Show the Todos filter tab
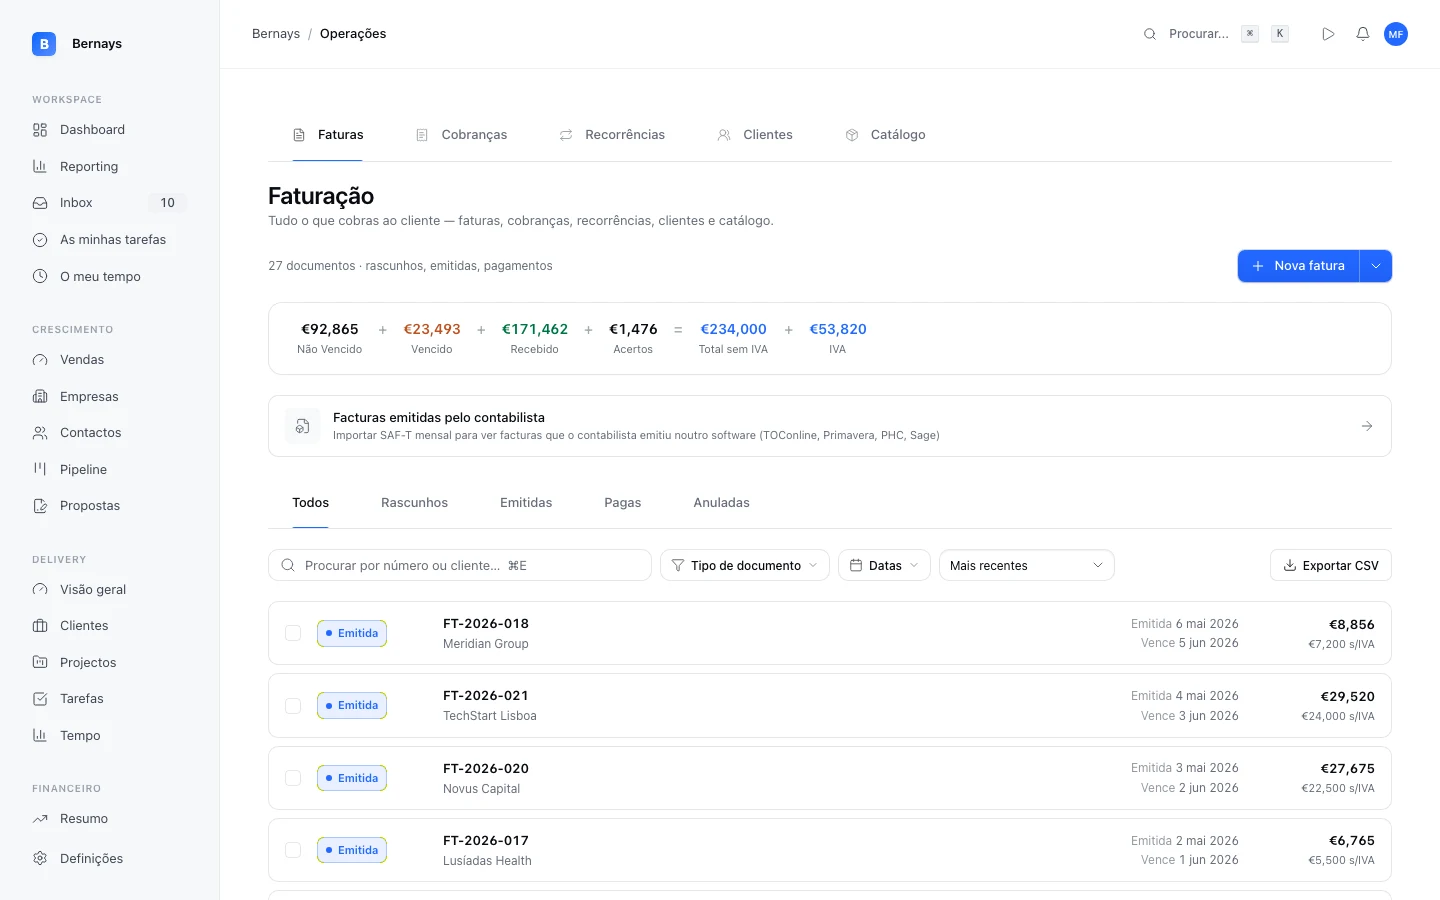This screenshot has width=1440, height=900. (x=311, y=503)
